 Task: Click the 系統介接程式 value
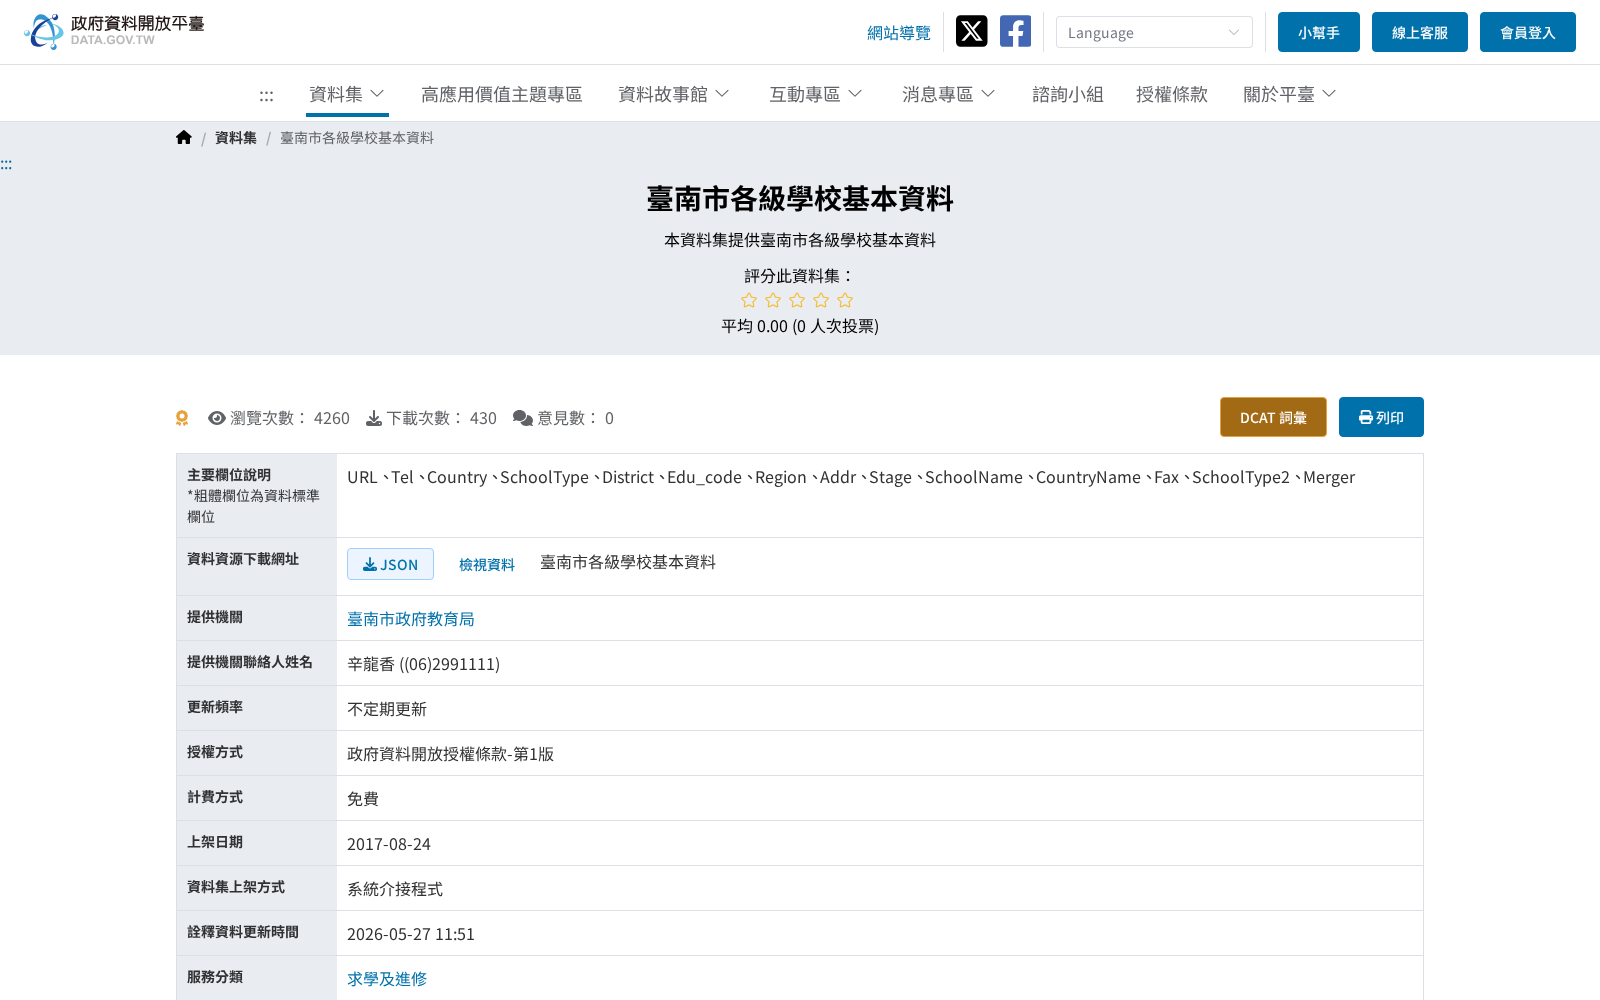(395, 889)
